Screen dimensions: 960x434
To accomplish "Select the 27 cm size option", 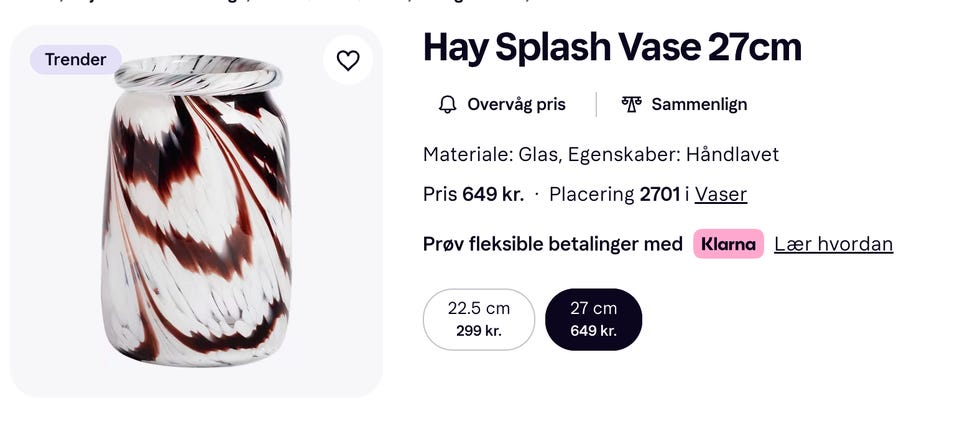I will [x=593, y=319].
